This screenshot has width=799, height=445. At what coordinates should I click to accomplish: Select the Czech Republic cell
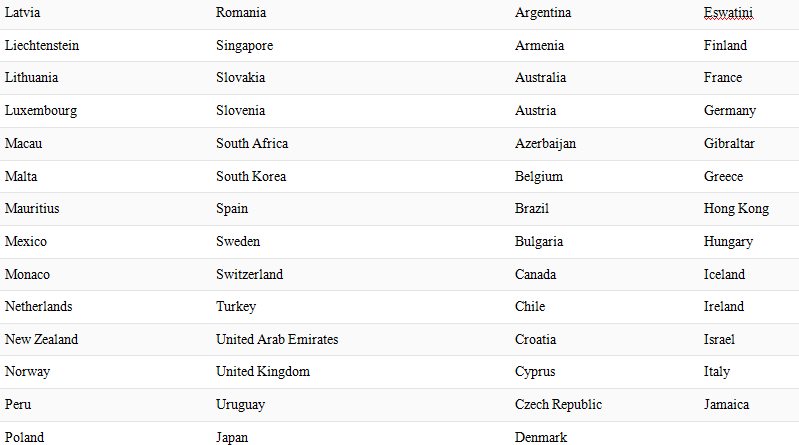pyautogui.click(x=558, y=404)
